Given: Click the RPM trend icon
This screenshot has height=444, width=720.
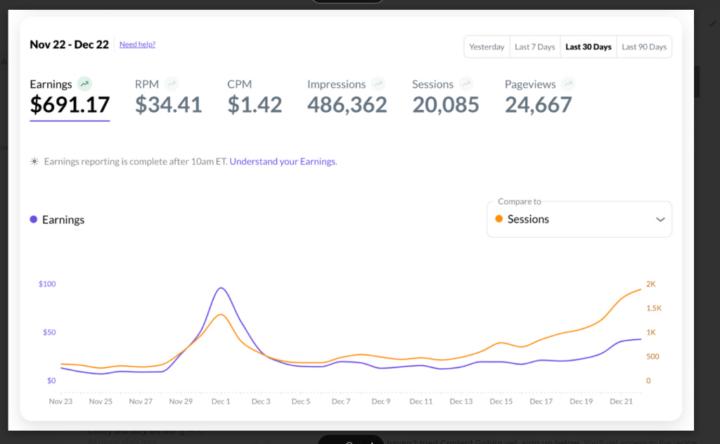Looking at the screenshot, I should point(172,84).
